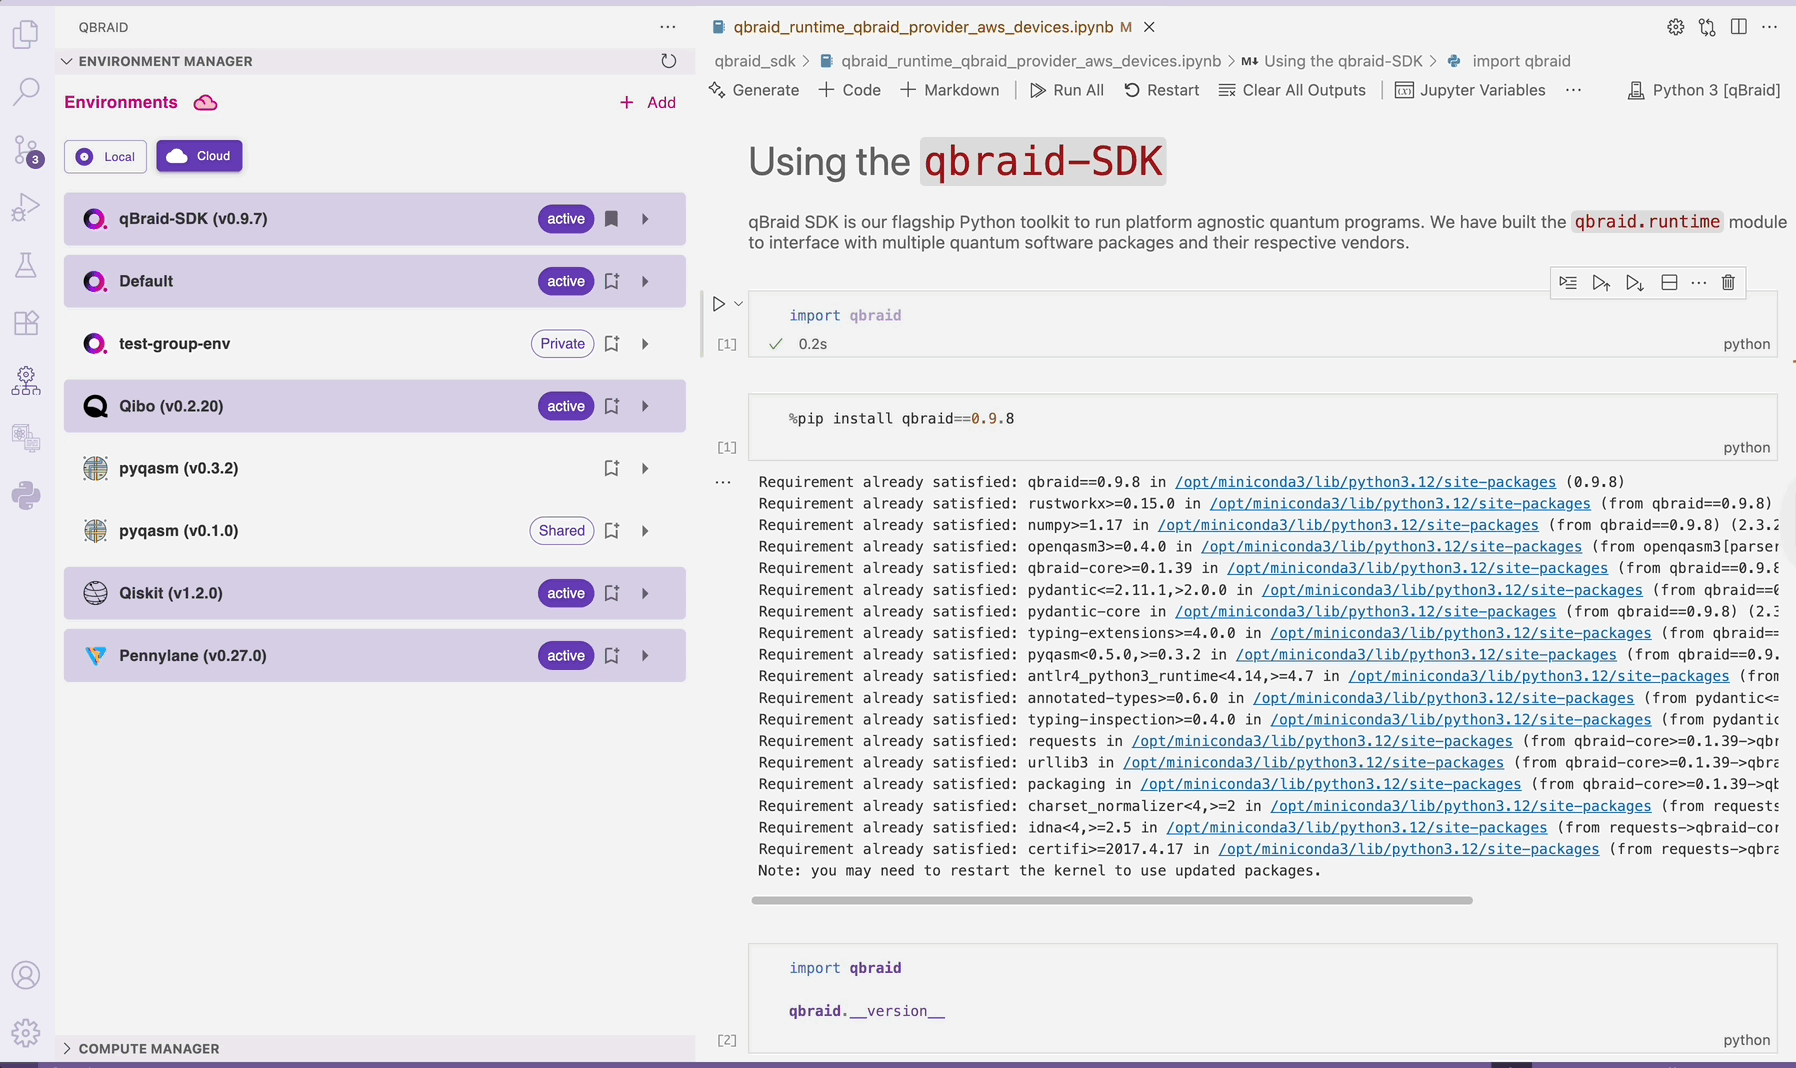Open cell output actions ellipsis
1796x1068 pixels.
tap(723, 482)
